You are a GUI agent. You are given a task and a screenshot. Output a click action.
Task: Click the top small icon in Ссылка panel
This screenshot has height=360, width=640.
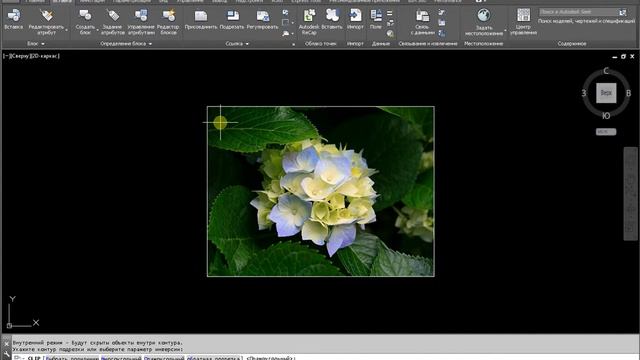pyautogui.click(x=285, y=13)
